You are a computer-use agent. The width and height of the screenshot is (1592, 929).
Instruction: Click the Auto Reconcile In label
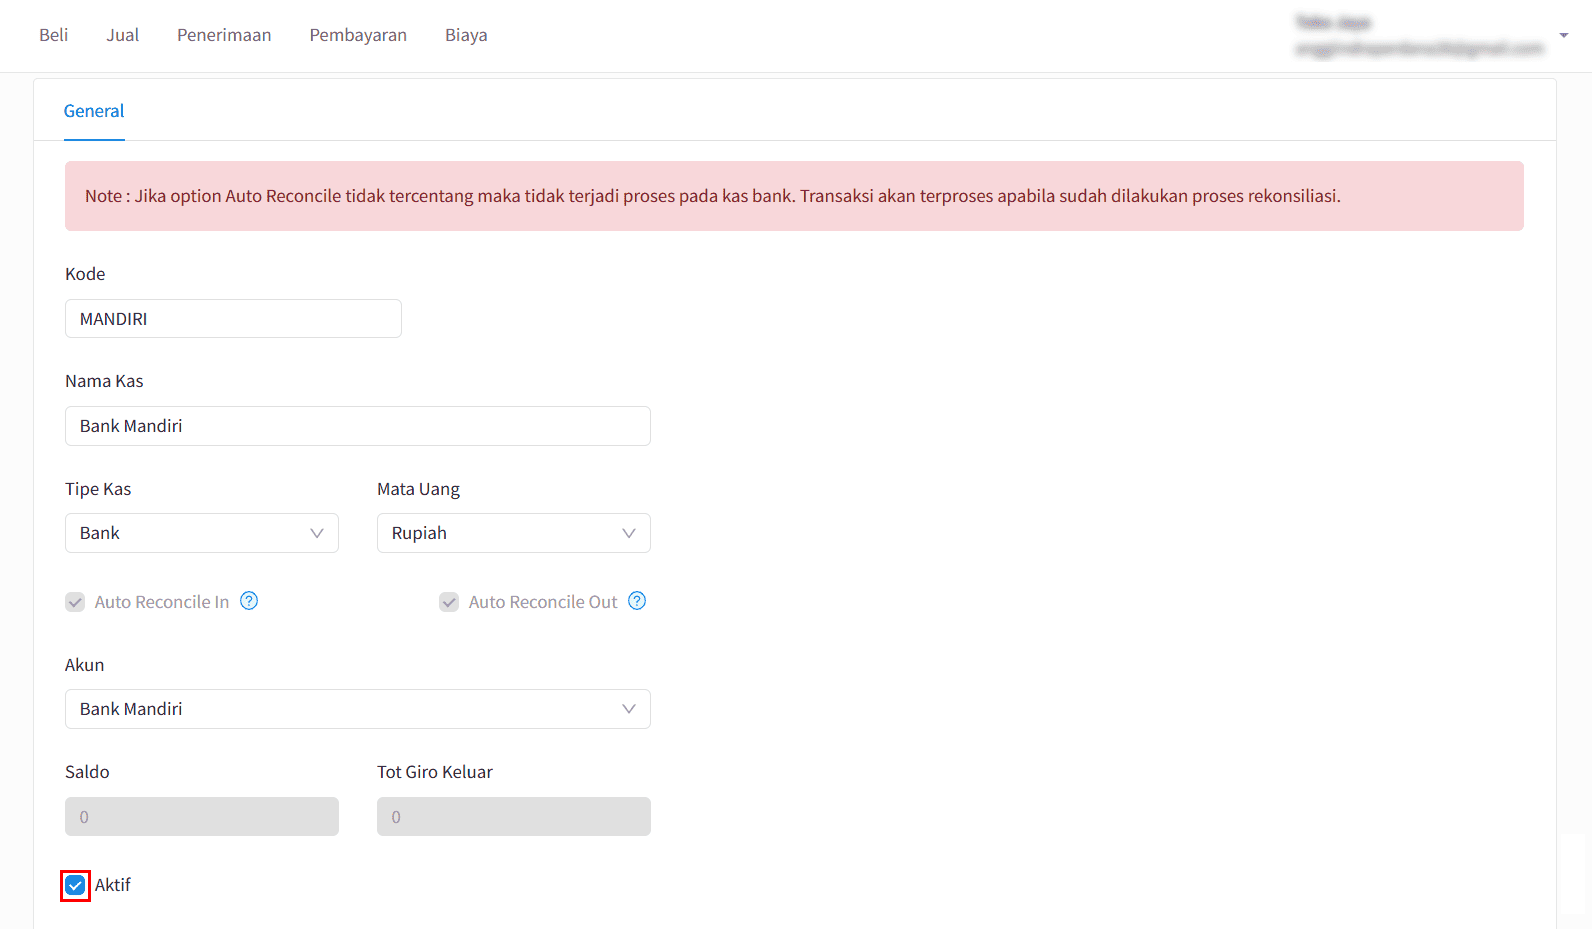162,602
